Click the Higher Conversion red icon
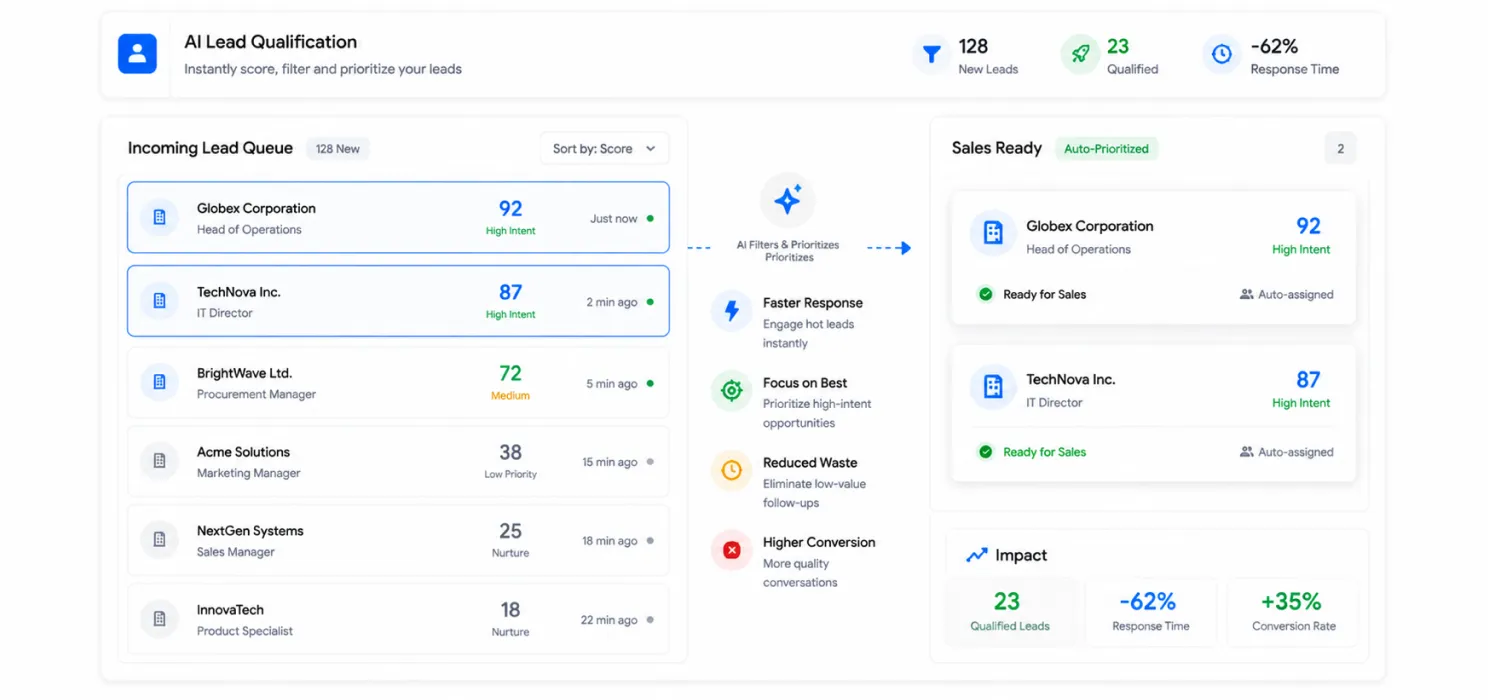 click(731, 550)
